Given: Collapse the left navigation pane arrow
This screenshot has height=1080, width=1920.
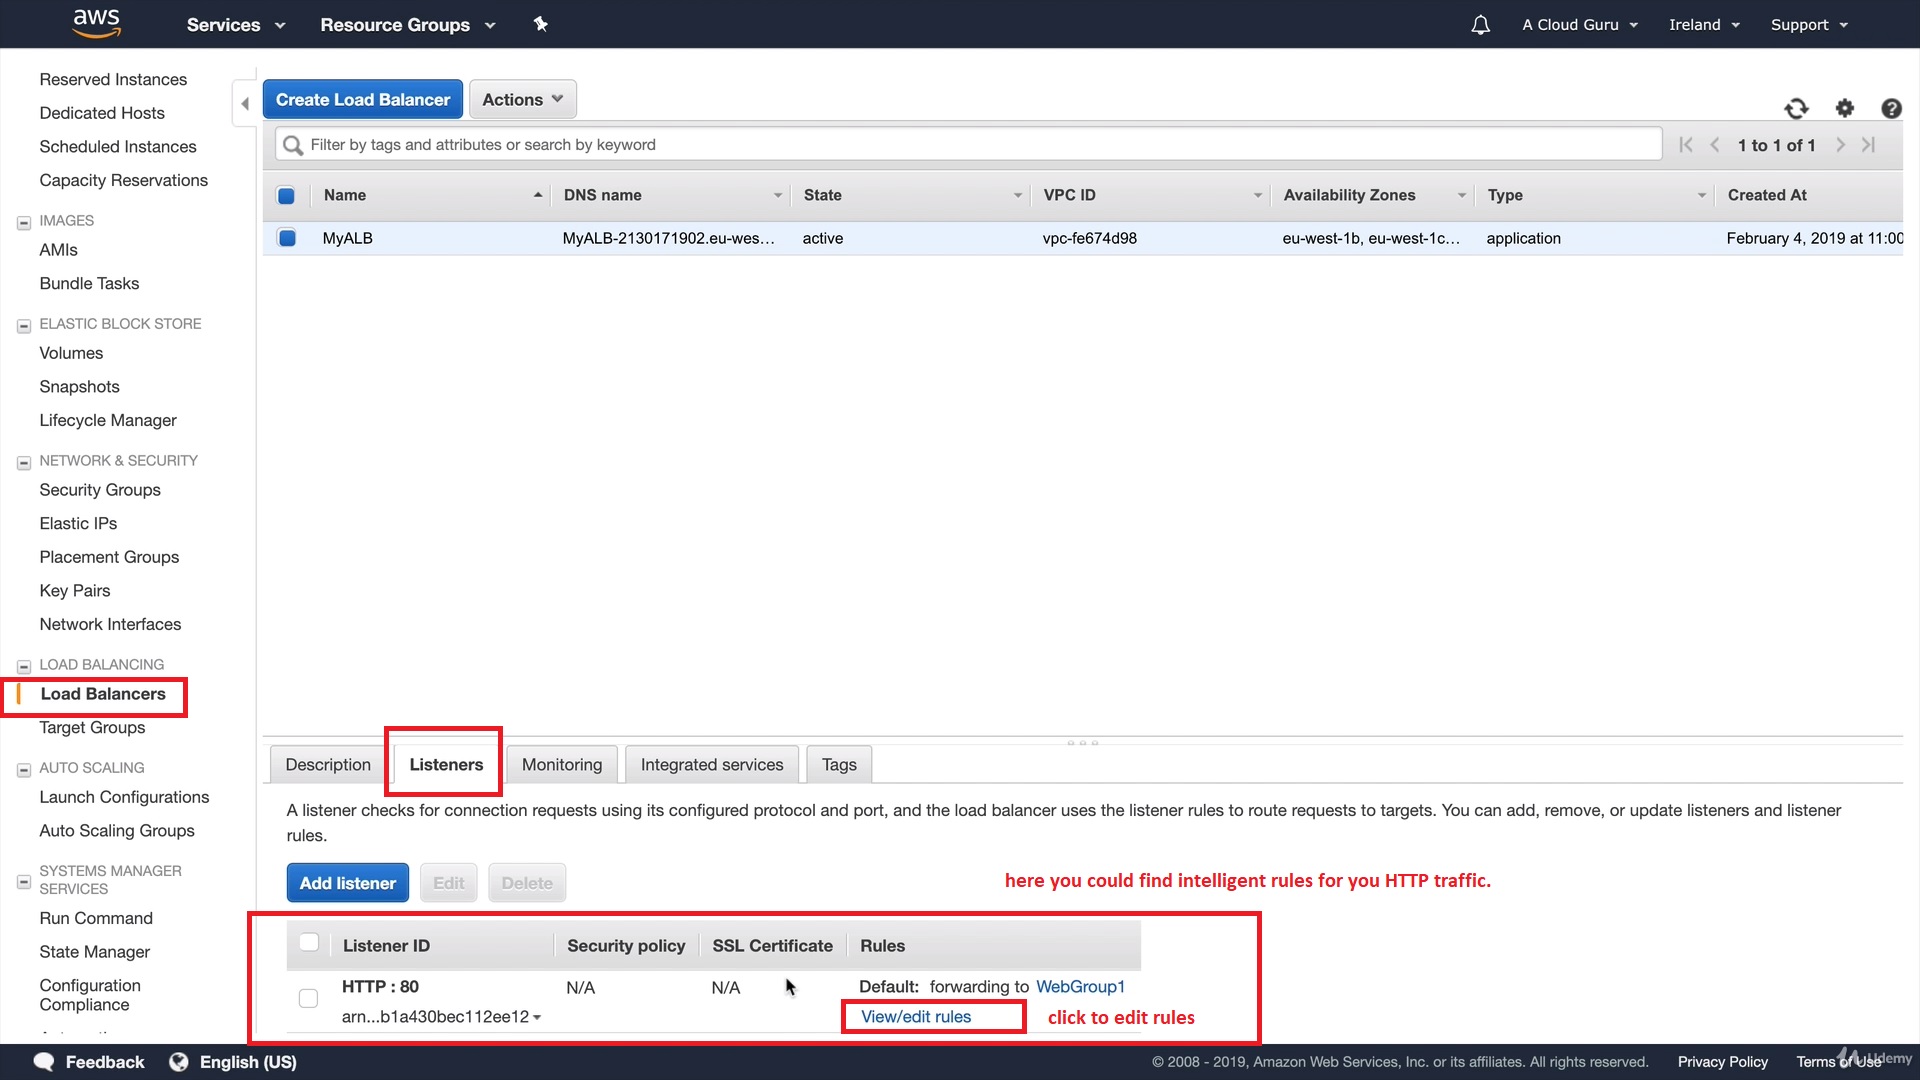Looking at the screenshot, I should coord(245,104).
